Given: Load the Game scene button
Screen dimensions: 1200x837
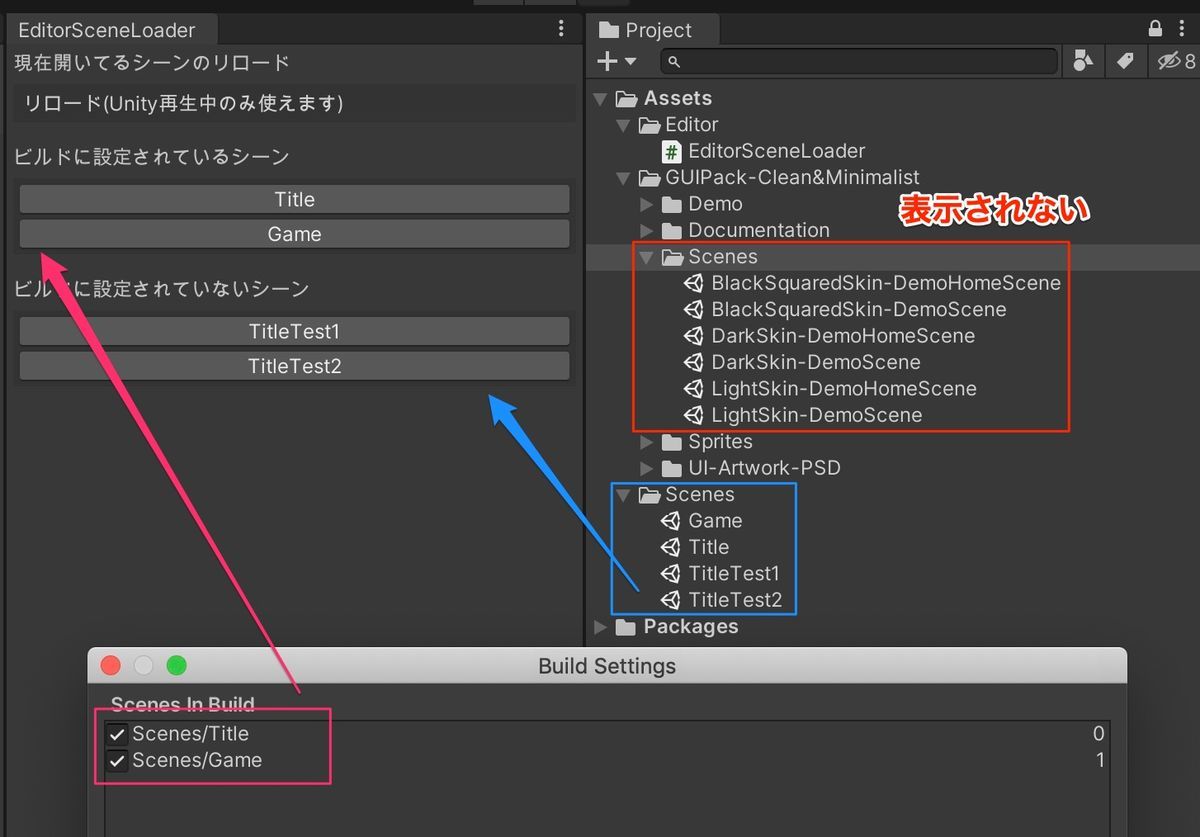Looking at the screenshot, I should coord(294,234).
